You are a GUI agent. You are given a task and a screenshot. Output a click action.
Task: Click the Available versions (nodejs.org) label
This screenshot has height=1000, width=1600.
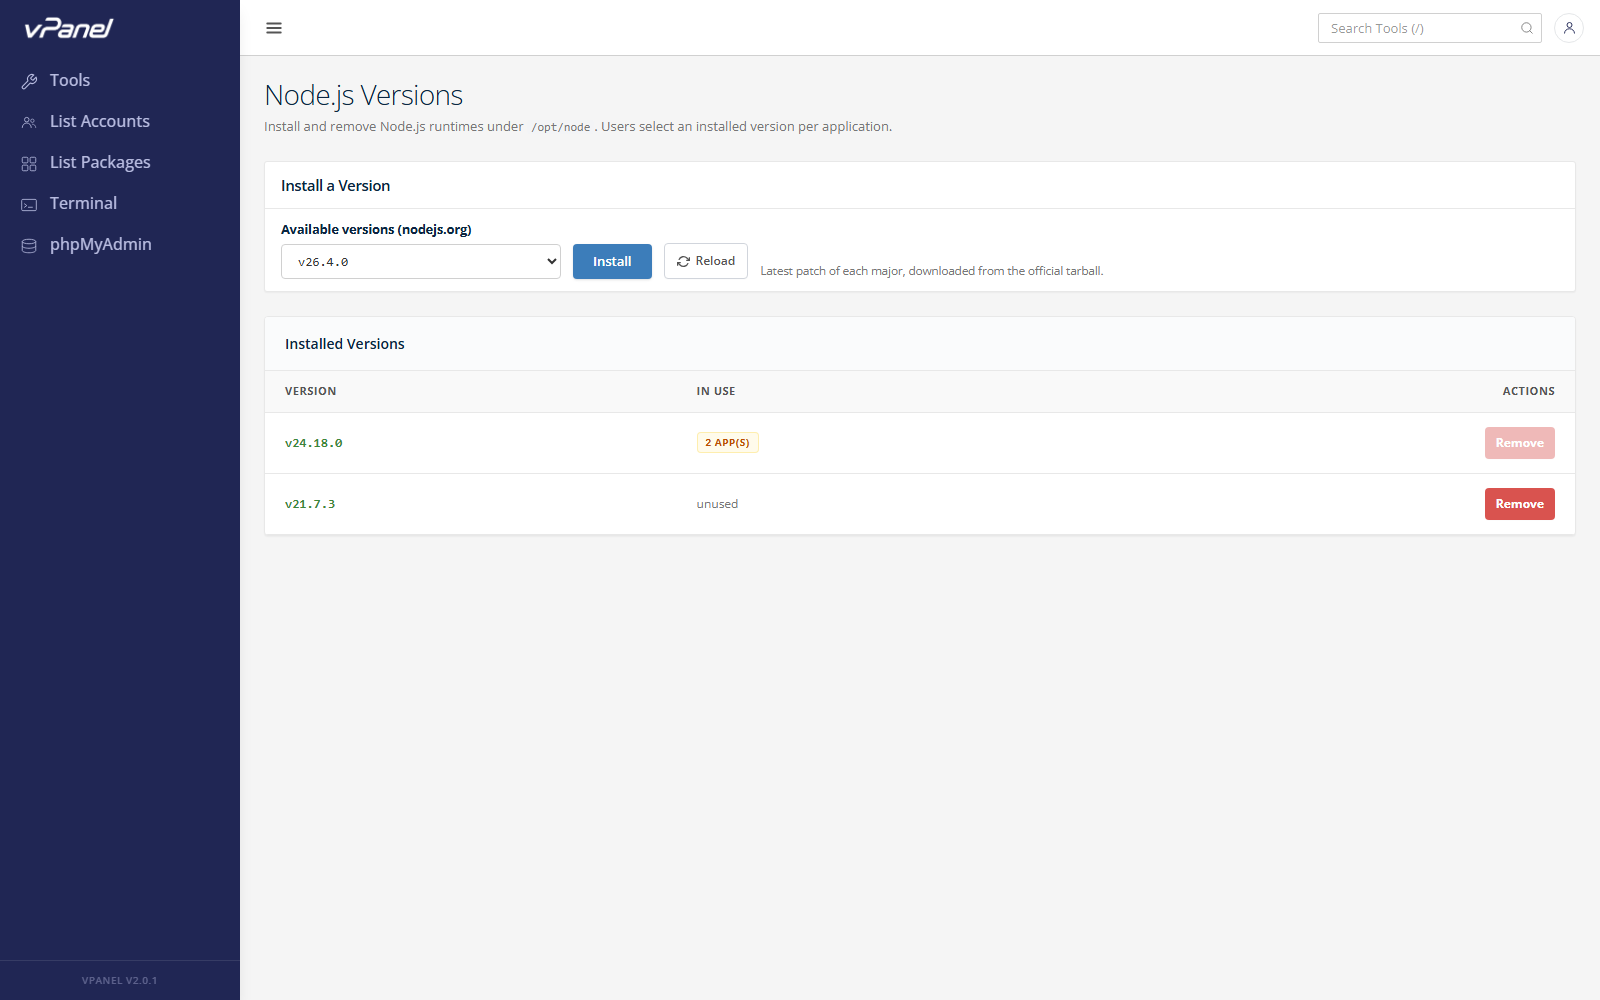pyautogui.click(x=376, y=229)
